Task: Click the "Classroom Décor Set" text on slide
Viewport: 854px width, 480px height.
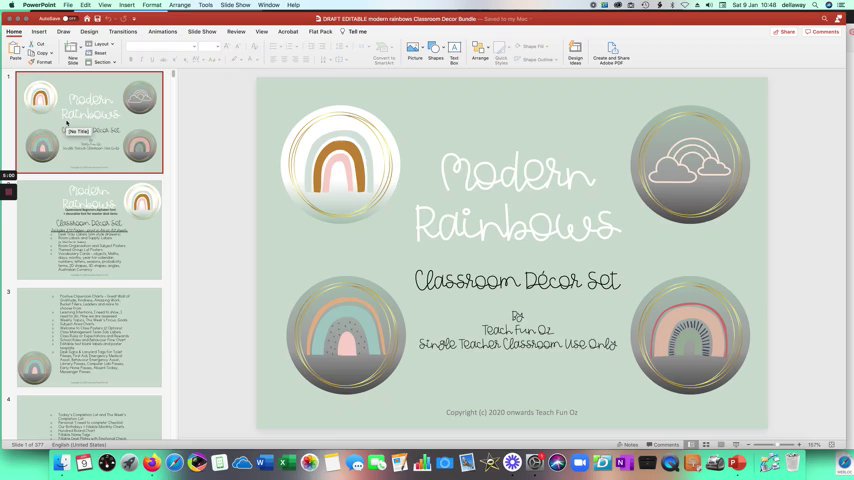Action: (517, 280)
